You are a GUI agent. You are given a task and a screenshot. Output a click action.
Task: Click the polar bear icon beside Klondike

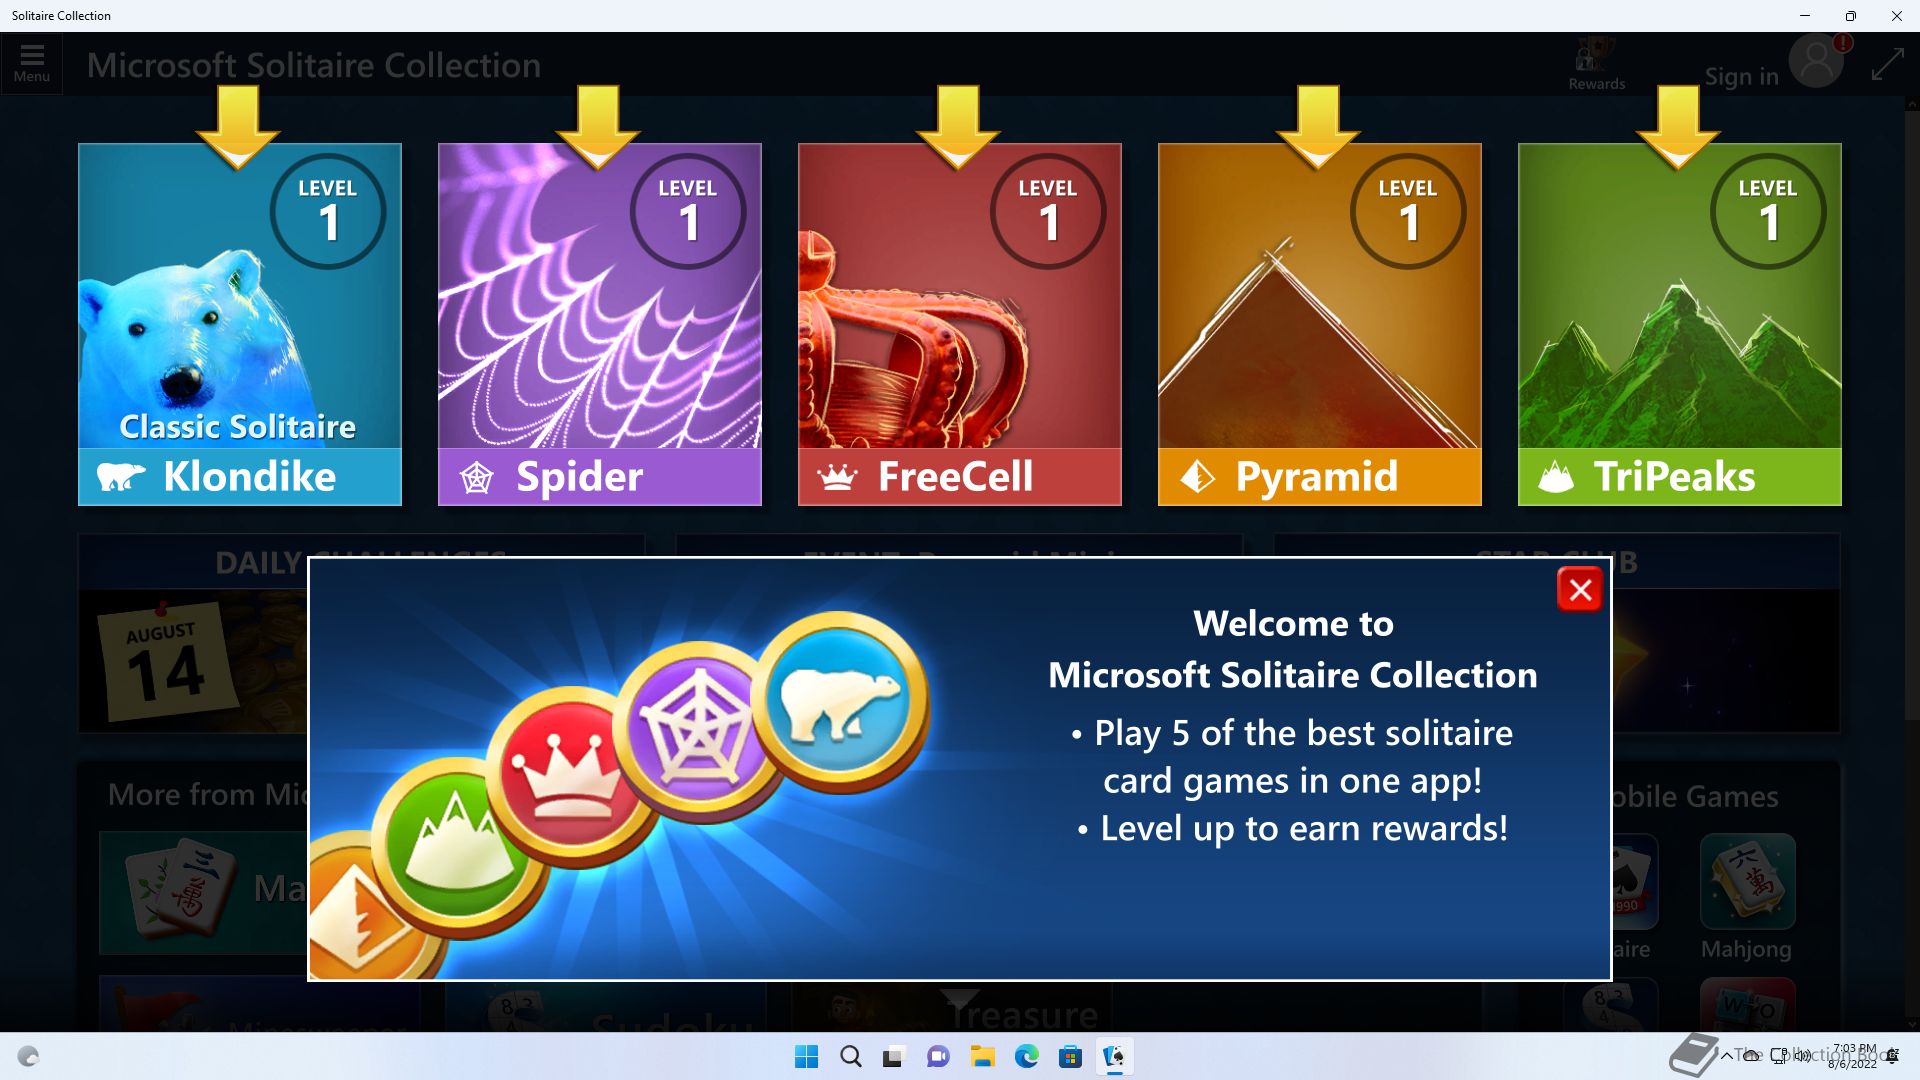[x=121, y=477]
